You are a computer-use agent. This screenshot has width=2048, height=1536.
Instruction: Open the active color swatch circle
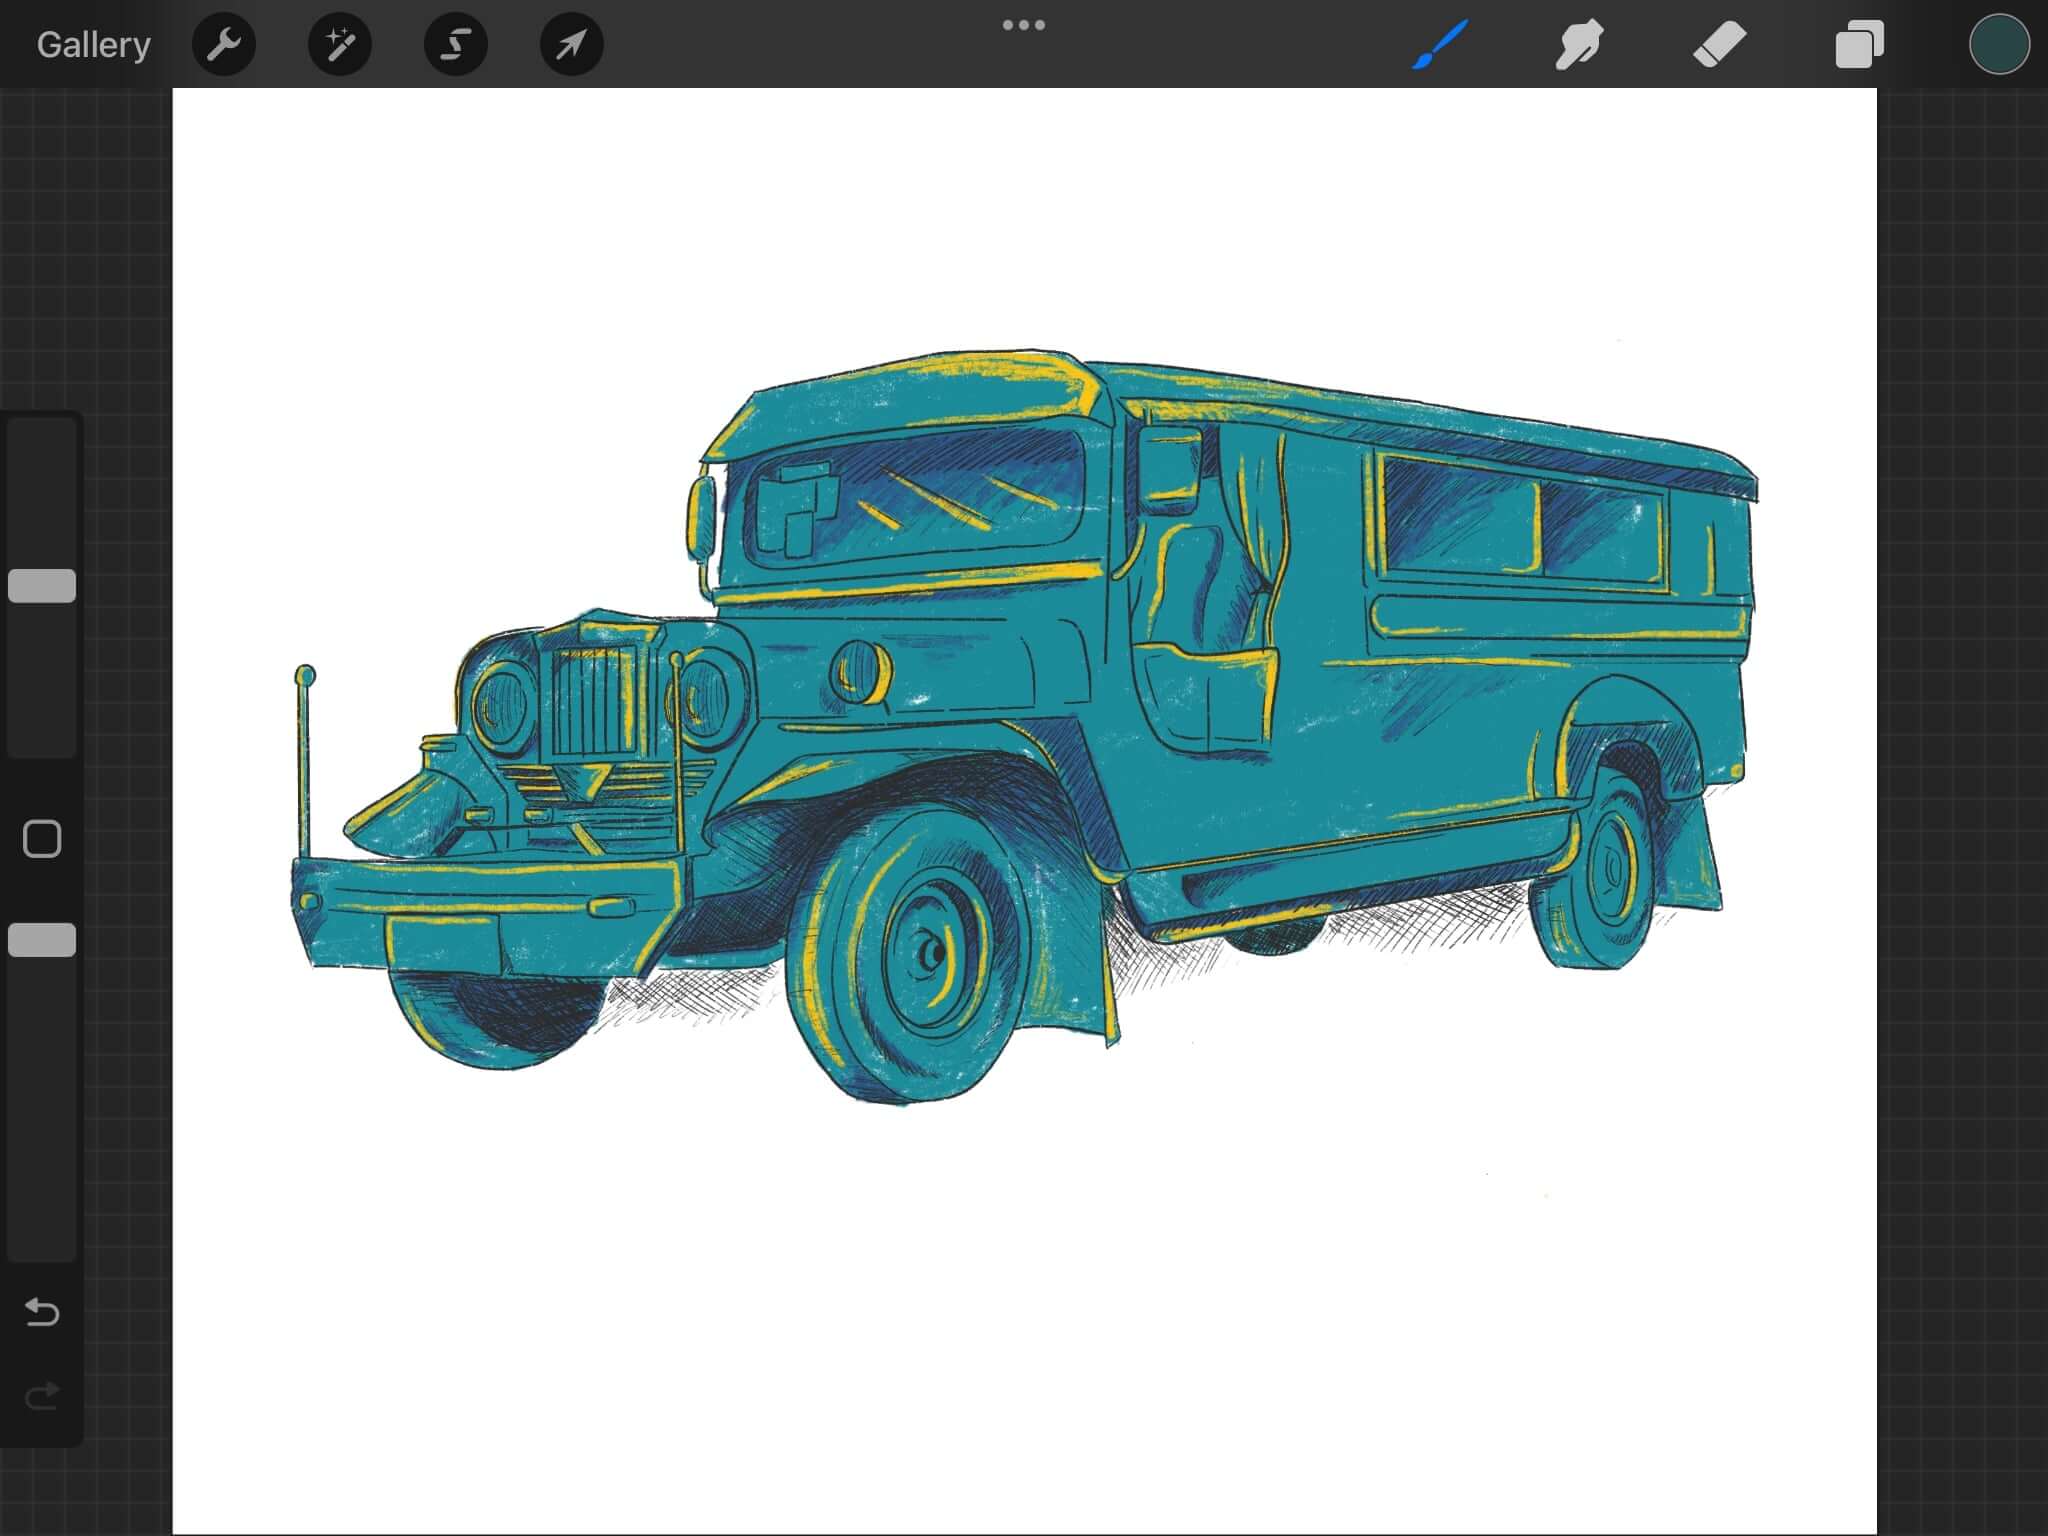(x=1999, y=45)
